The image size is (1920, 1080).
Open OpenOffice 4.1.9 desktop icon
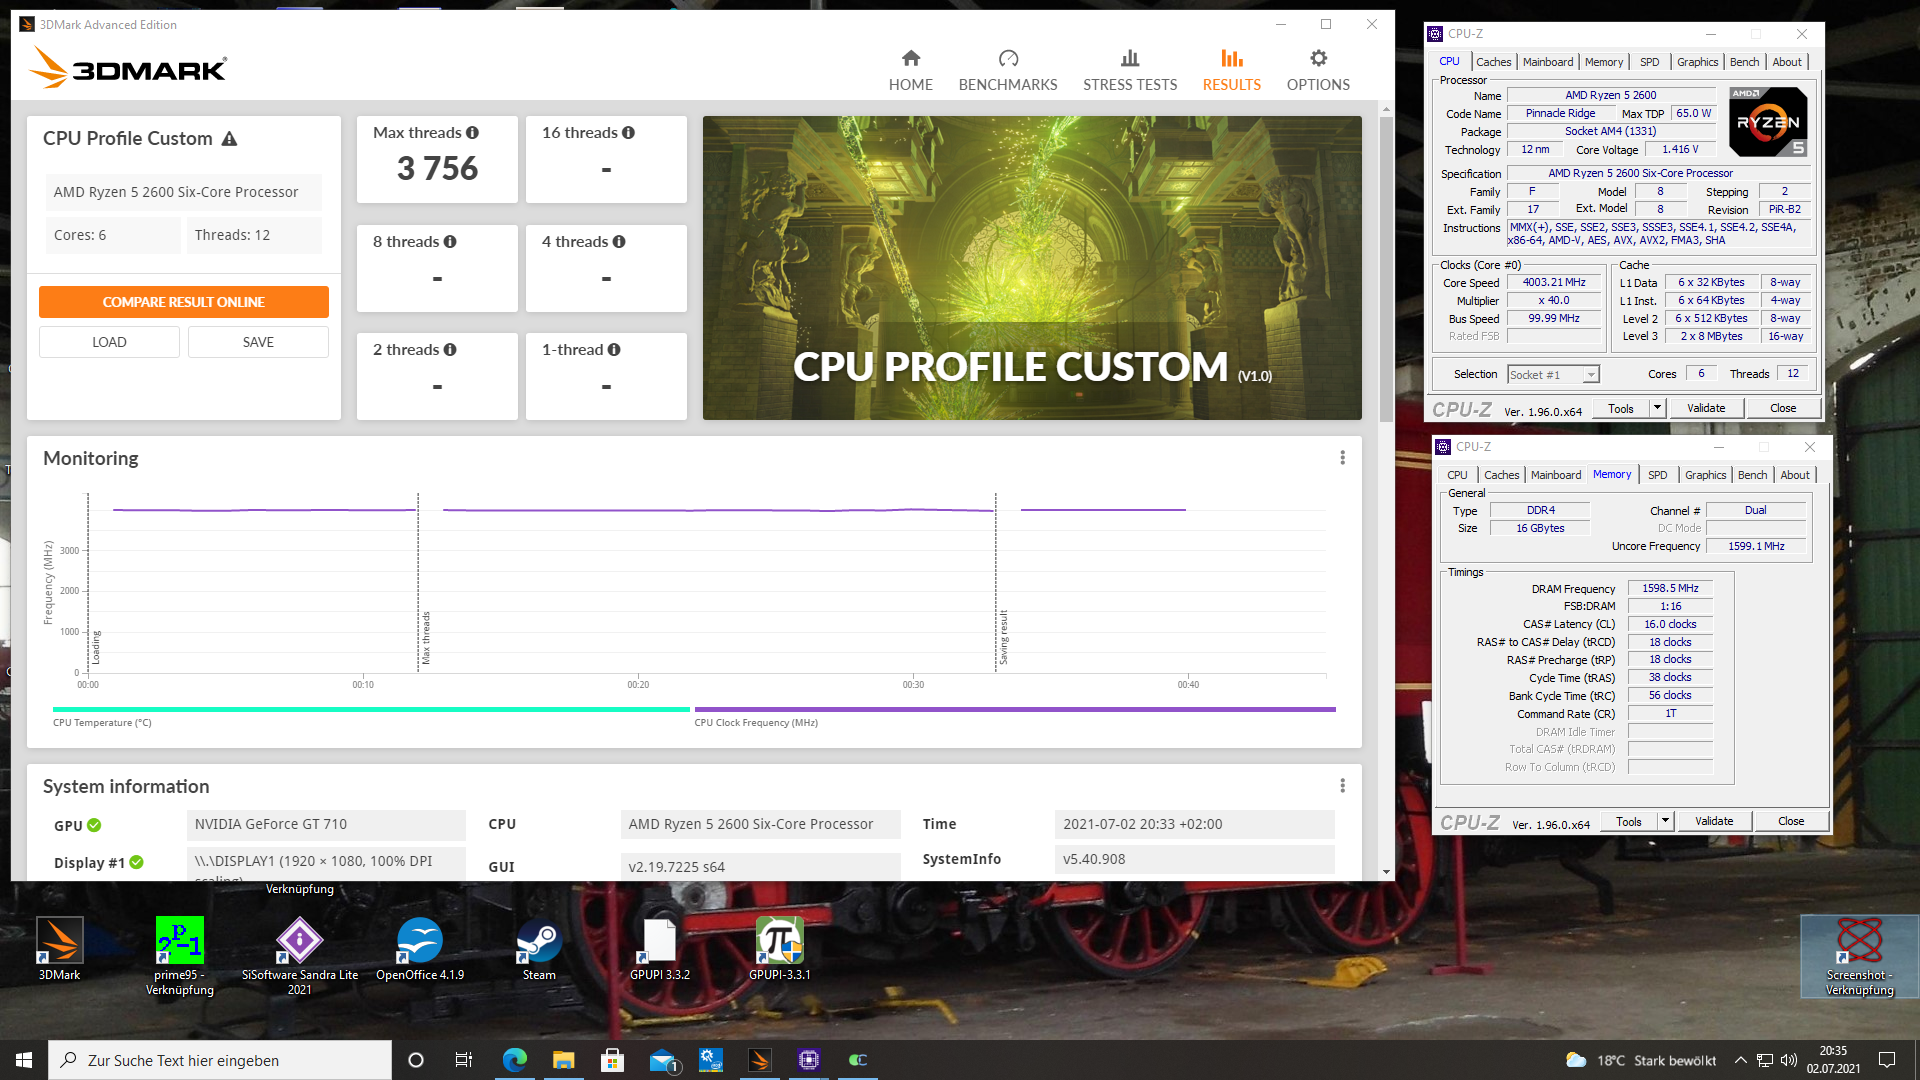click(420, 949)
